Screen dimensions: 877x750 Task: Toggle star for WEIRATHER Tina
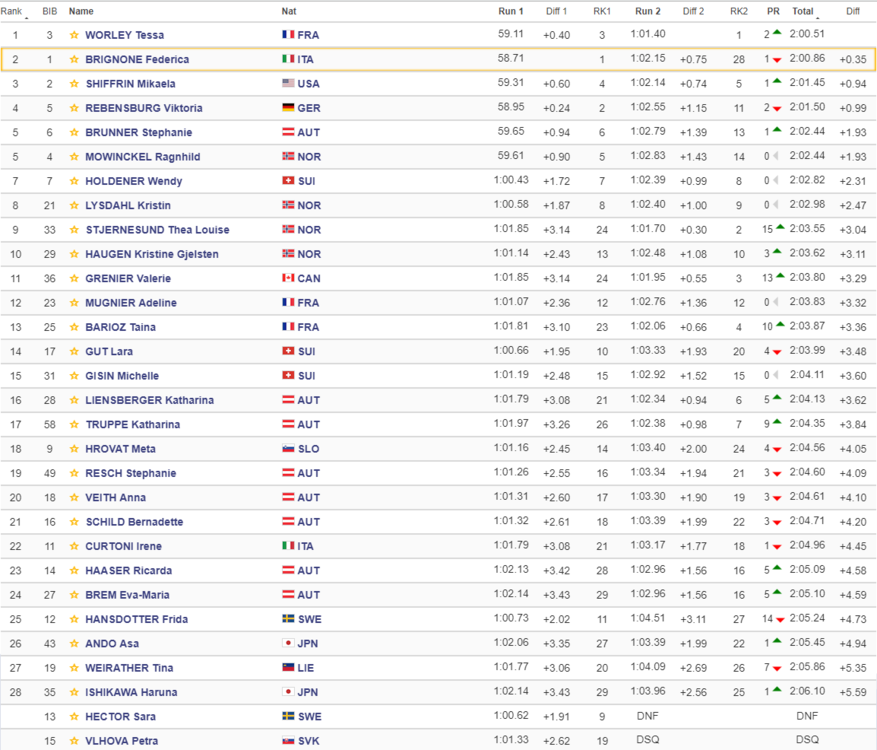coord(74,668)
